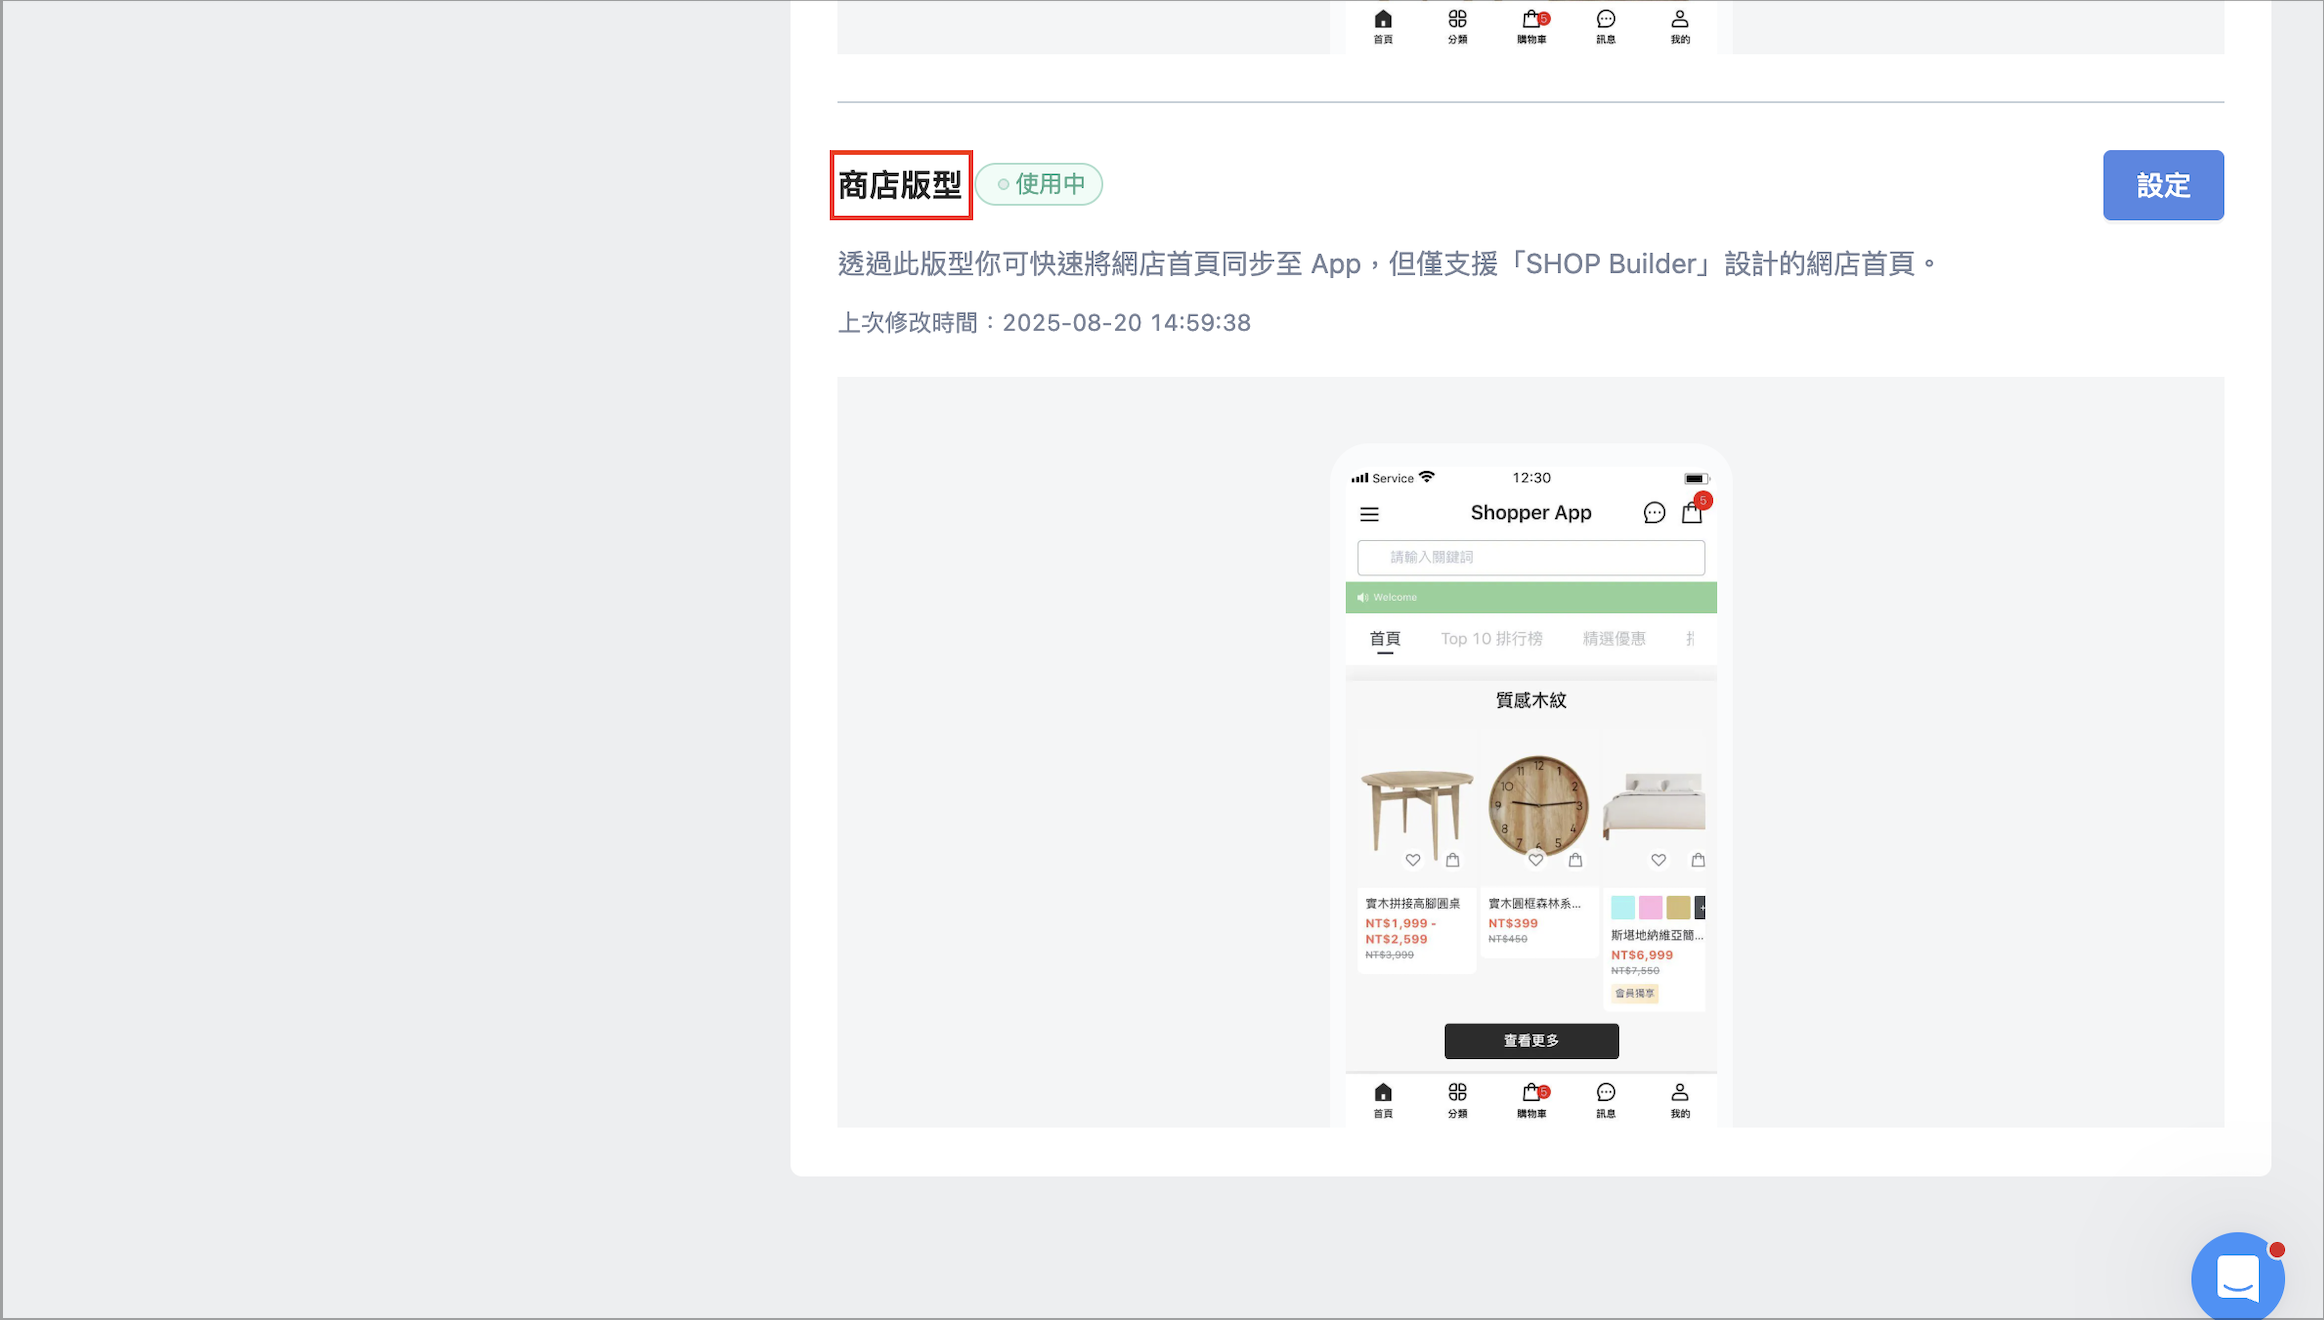Screen dimensions: 2324x1320
Task: Click the black 查看更多 button
Action: 1531,1041
